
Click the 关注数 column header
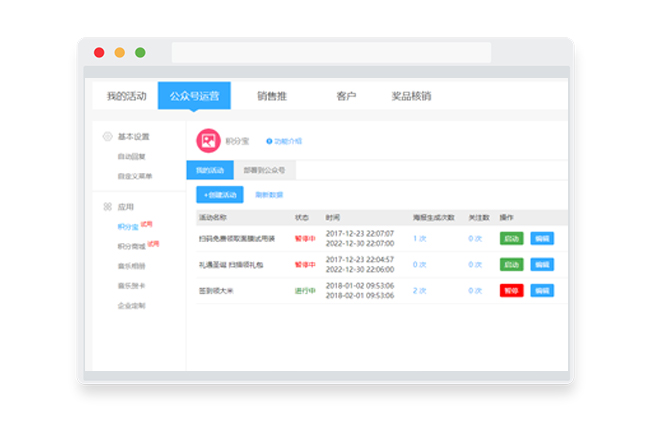click(x=479, y=218)
